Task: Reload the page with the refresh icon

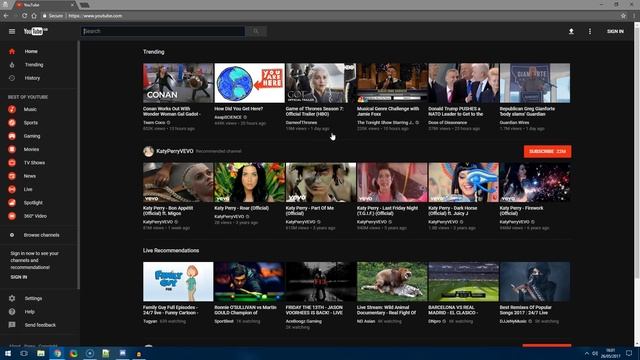Action: click(24, 16)
